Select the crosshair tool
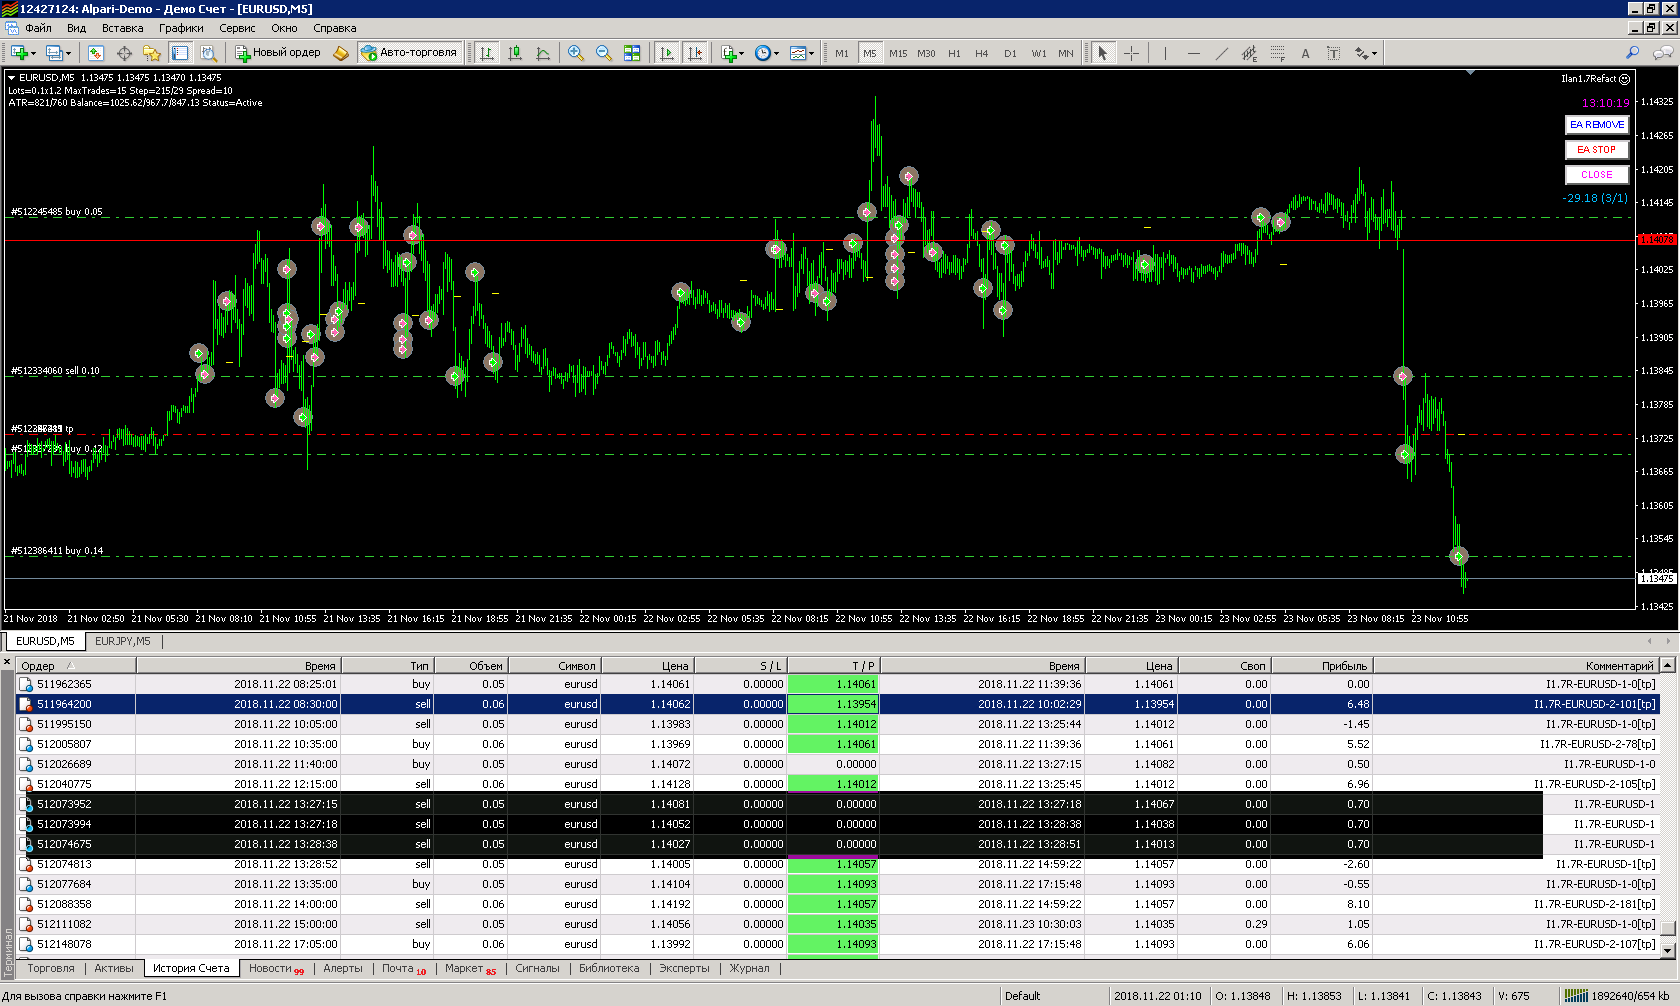This screenshot has height=1006, width=1680. click(1131, 53)
